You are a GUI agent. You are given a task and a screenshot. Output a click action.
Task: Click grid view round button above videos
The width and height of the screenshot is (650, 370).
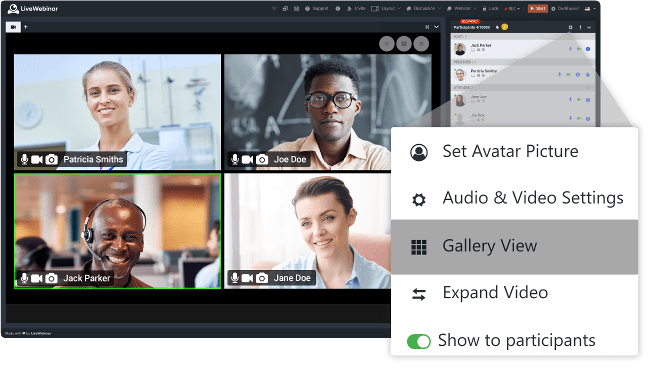pos(404,44)
